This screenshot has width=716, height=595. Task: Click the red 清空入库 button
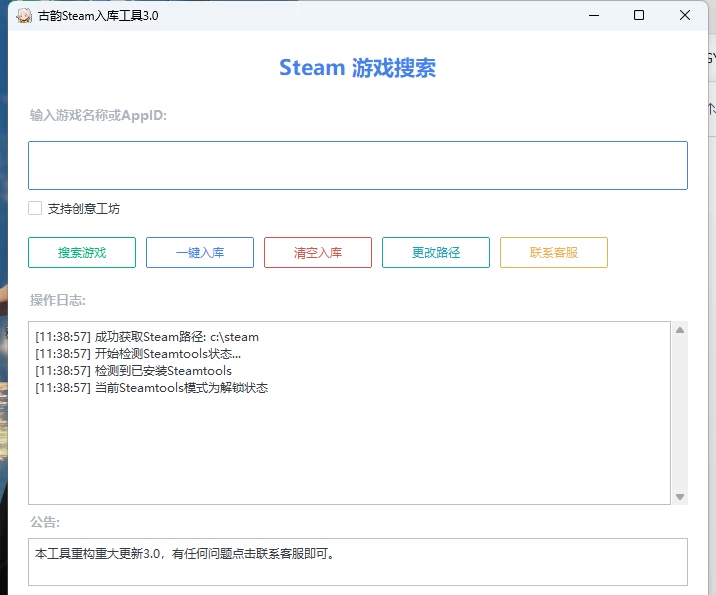318,253
